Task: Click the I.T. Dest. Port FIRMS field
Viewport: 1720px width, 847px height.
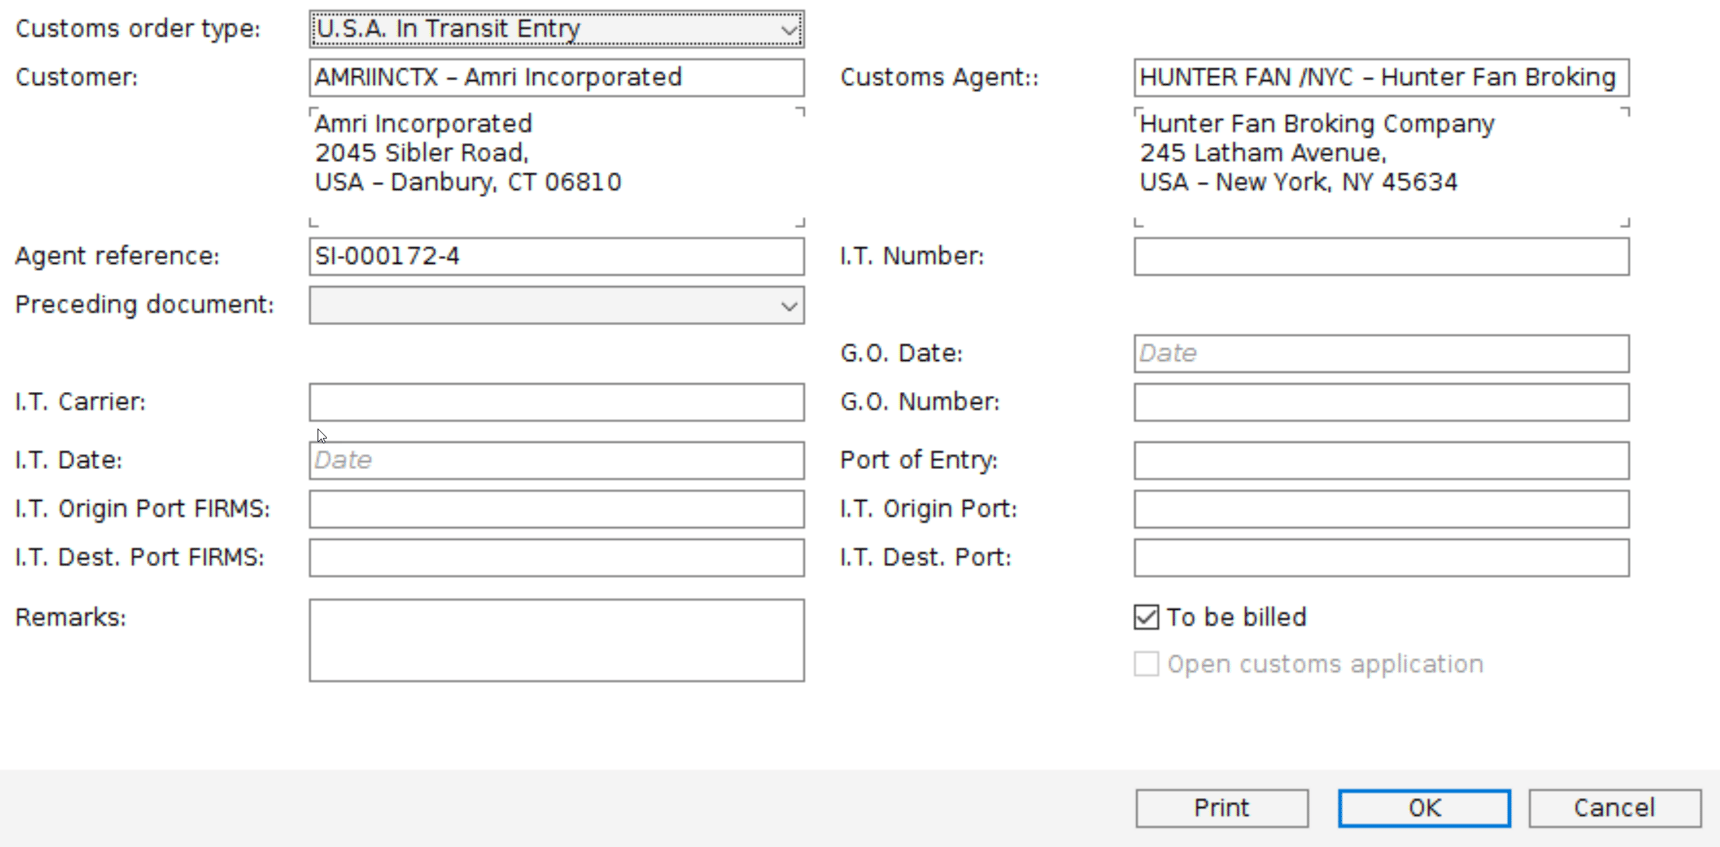Action: 556,557
